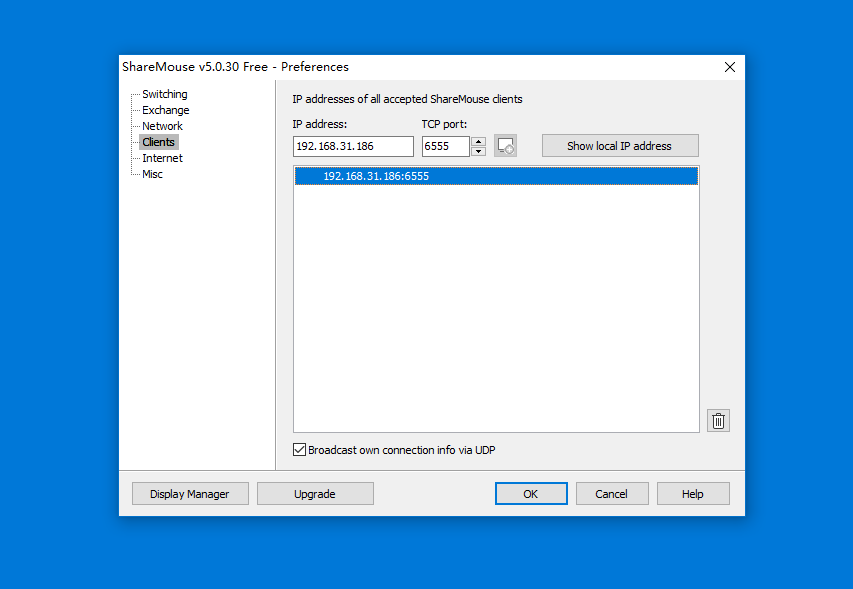Cancel the preferences dialog

tap(612, 494)
